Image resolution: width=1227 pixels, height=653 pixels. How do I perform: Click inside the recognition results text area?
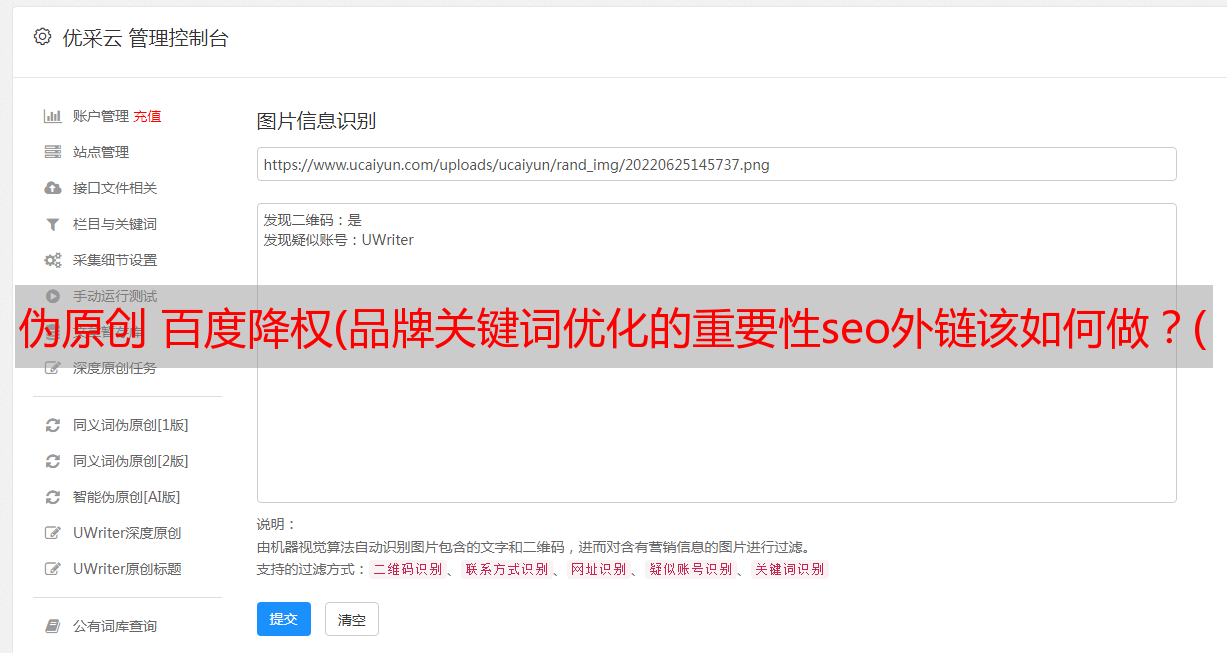click(716, 353)
